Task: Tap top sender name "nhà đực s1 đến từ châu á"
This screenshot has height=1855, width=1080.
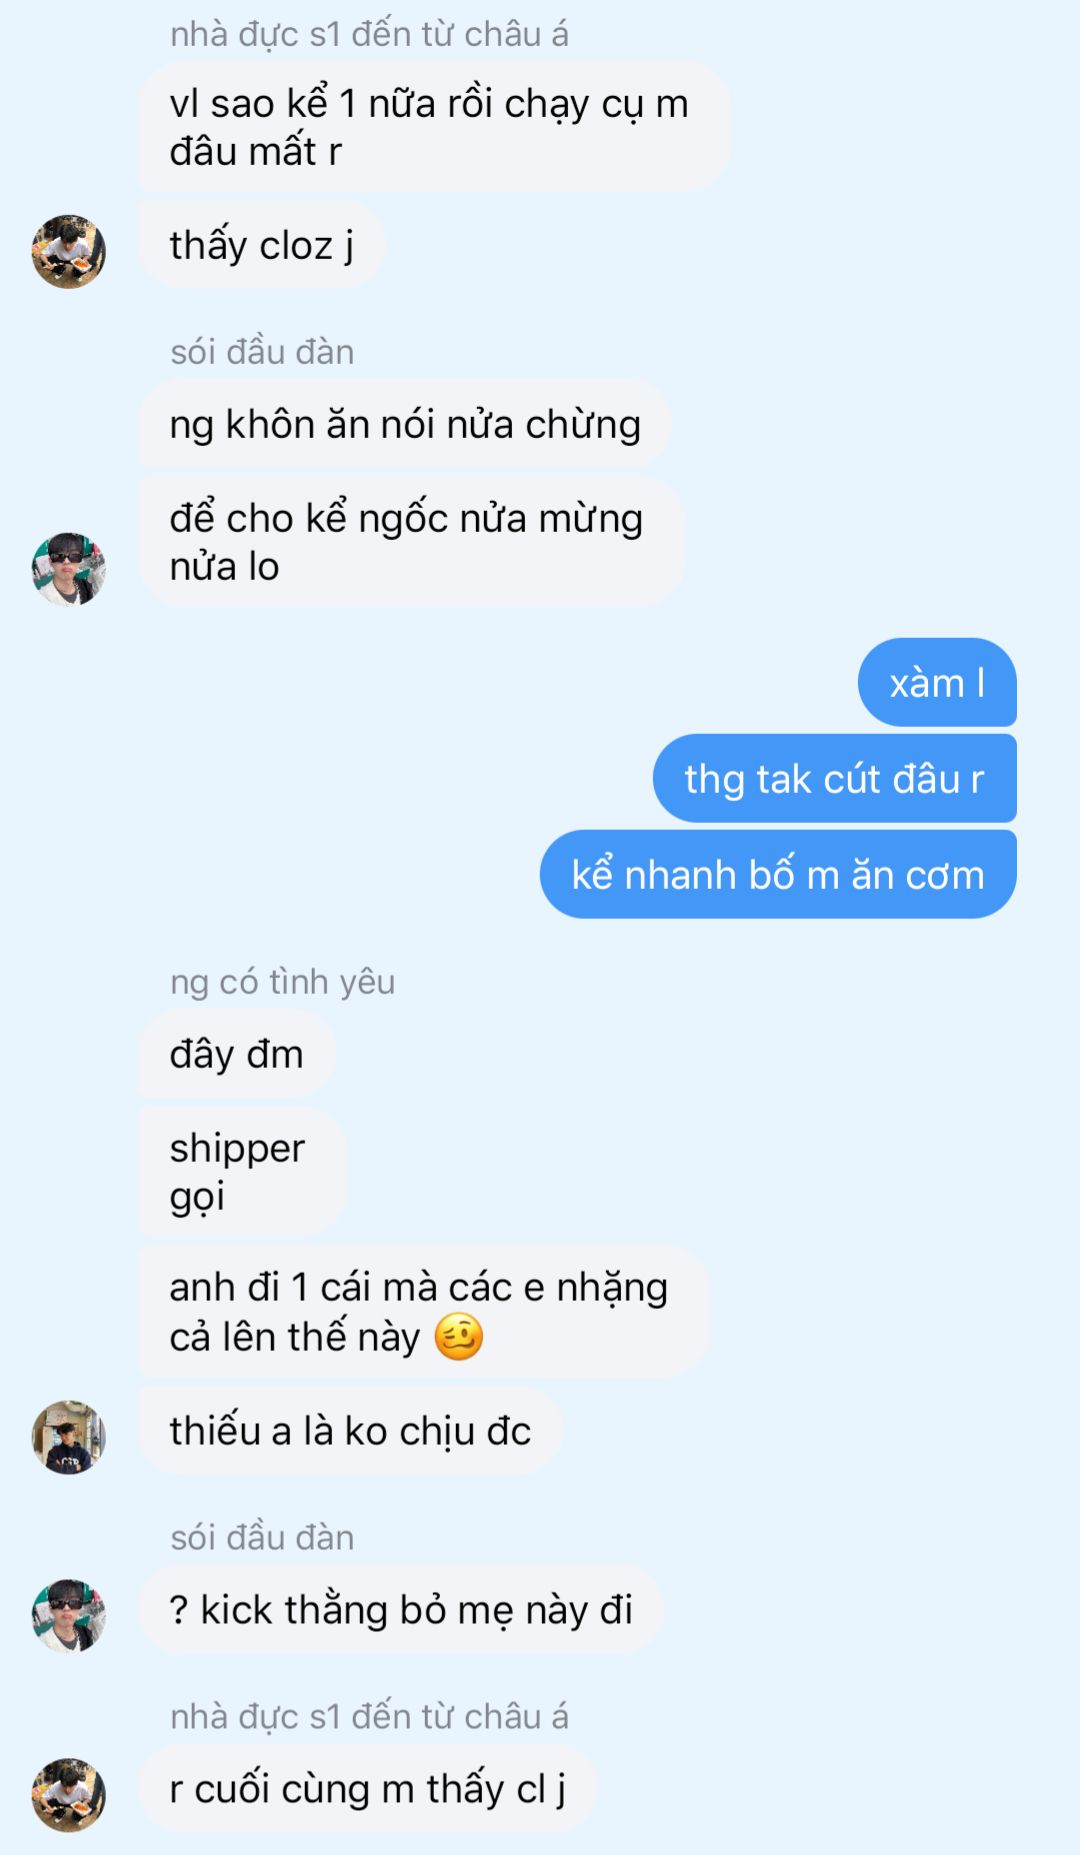Action: tap(369, 34)
